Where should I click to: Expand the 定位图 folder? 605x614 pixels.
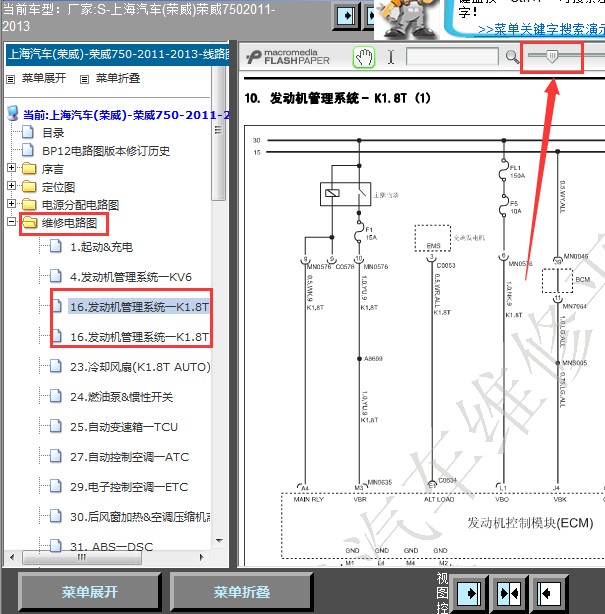(x=11, y=186)
